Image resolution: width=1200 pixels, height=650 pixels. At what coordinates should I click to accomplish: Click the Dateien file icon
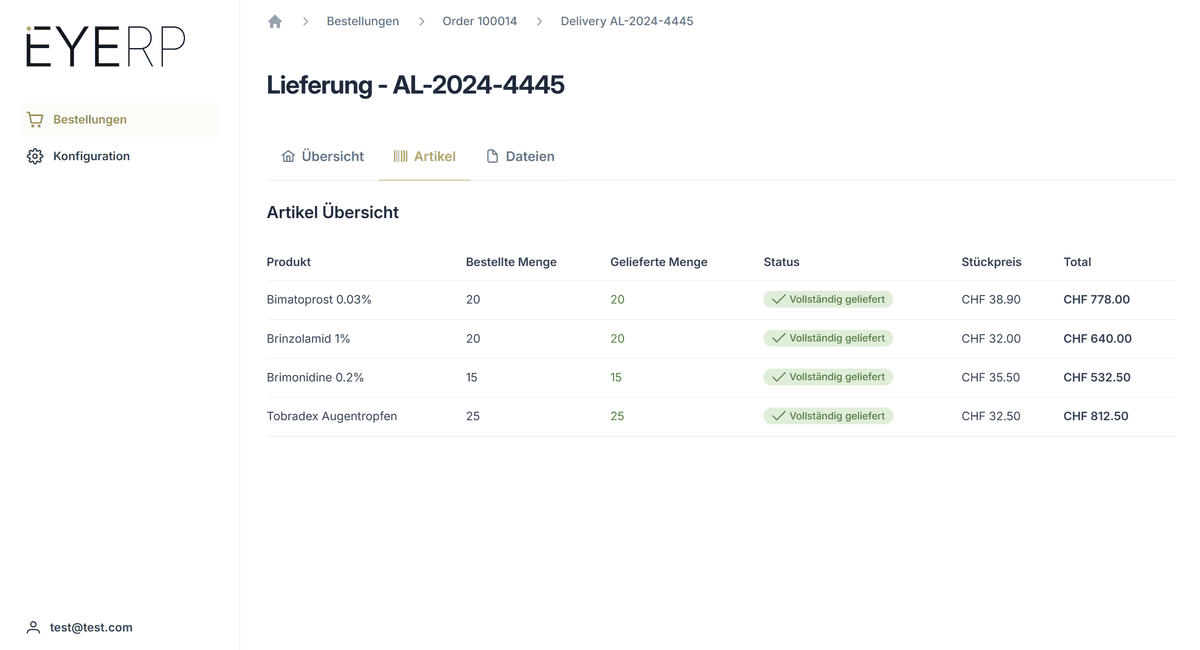pos(492,157)
